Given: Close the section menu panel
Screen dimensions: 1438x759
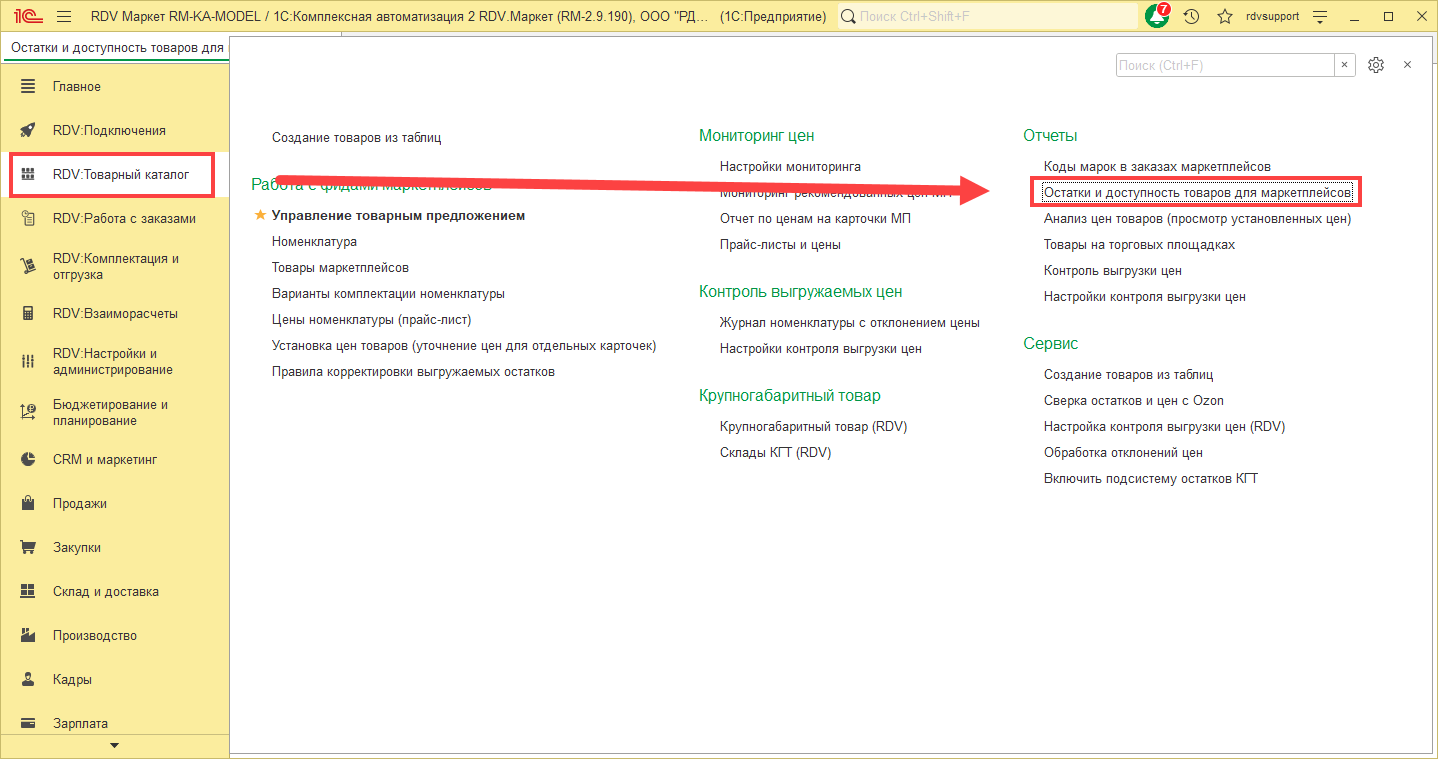Looking at the screenshot, I should [1407, 65].
